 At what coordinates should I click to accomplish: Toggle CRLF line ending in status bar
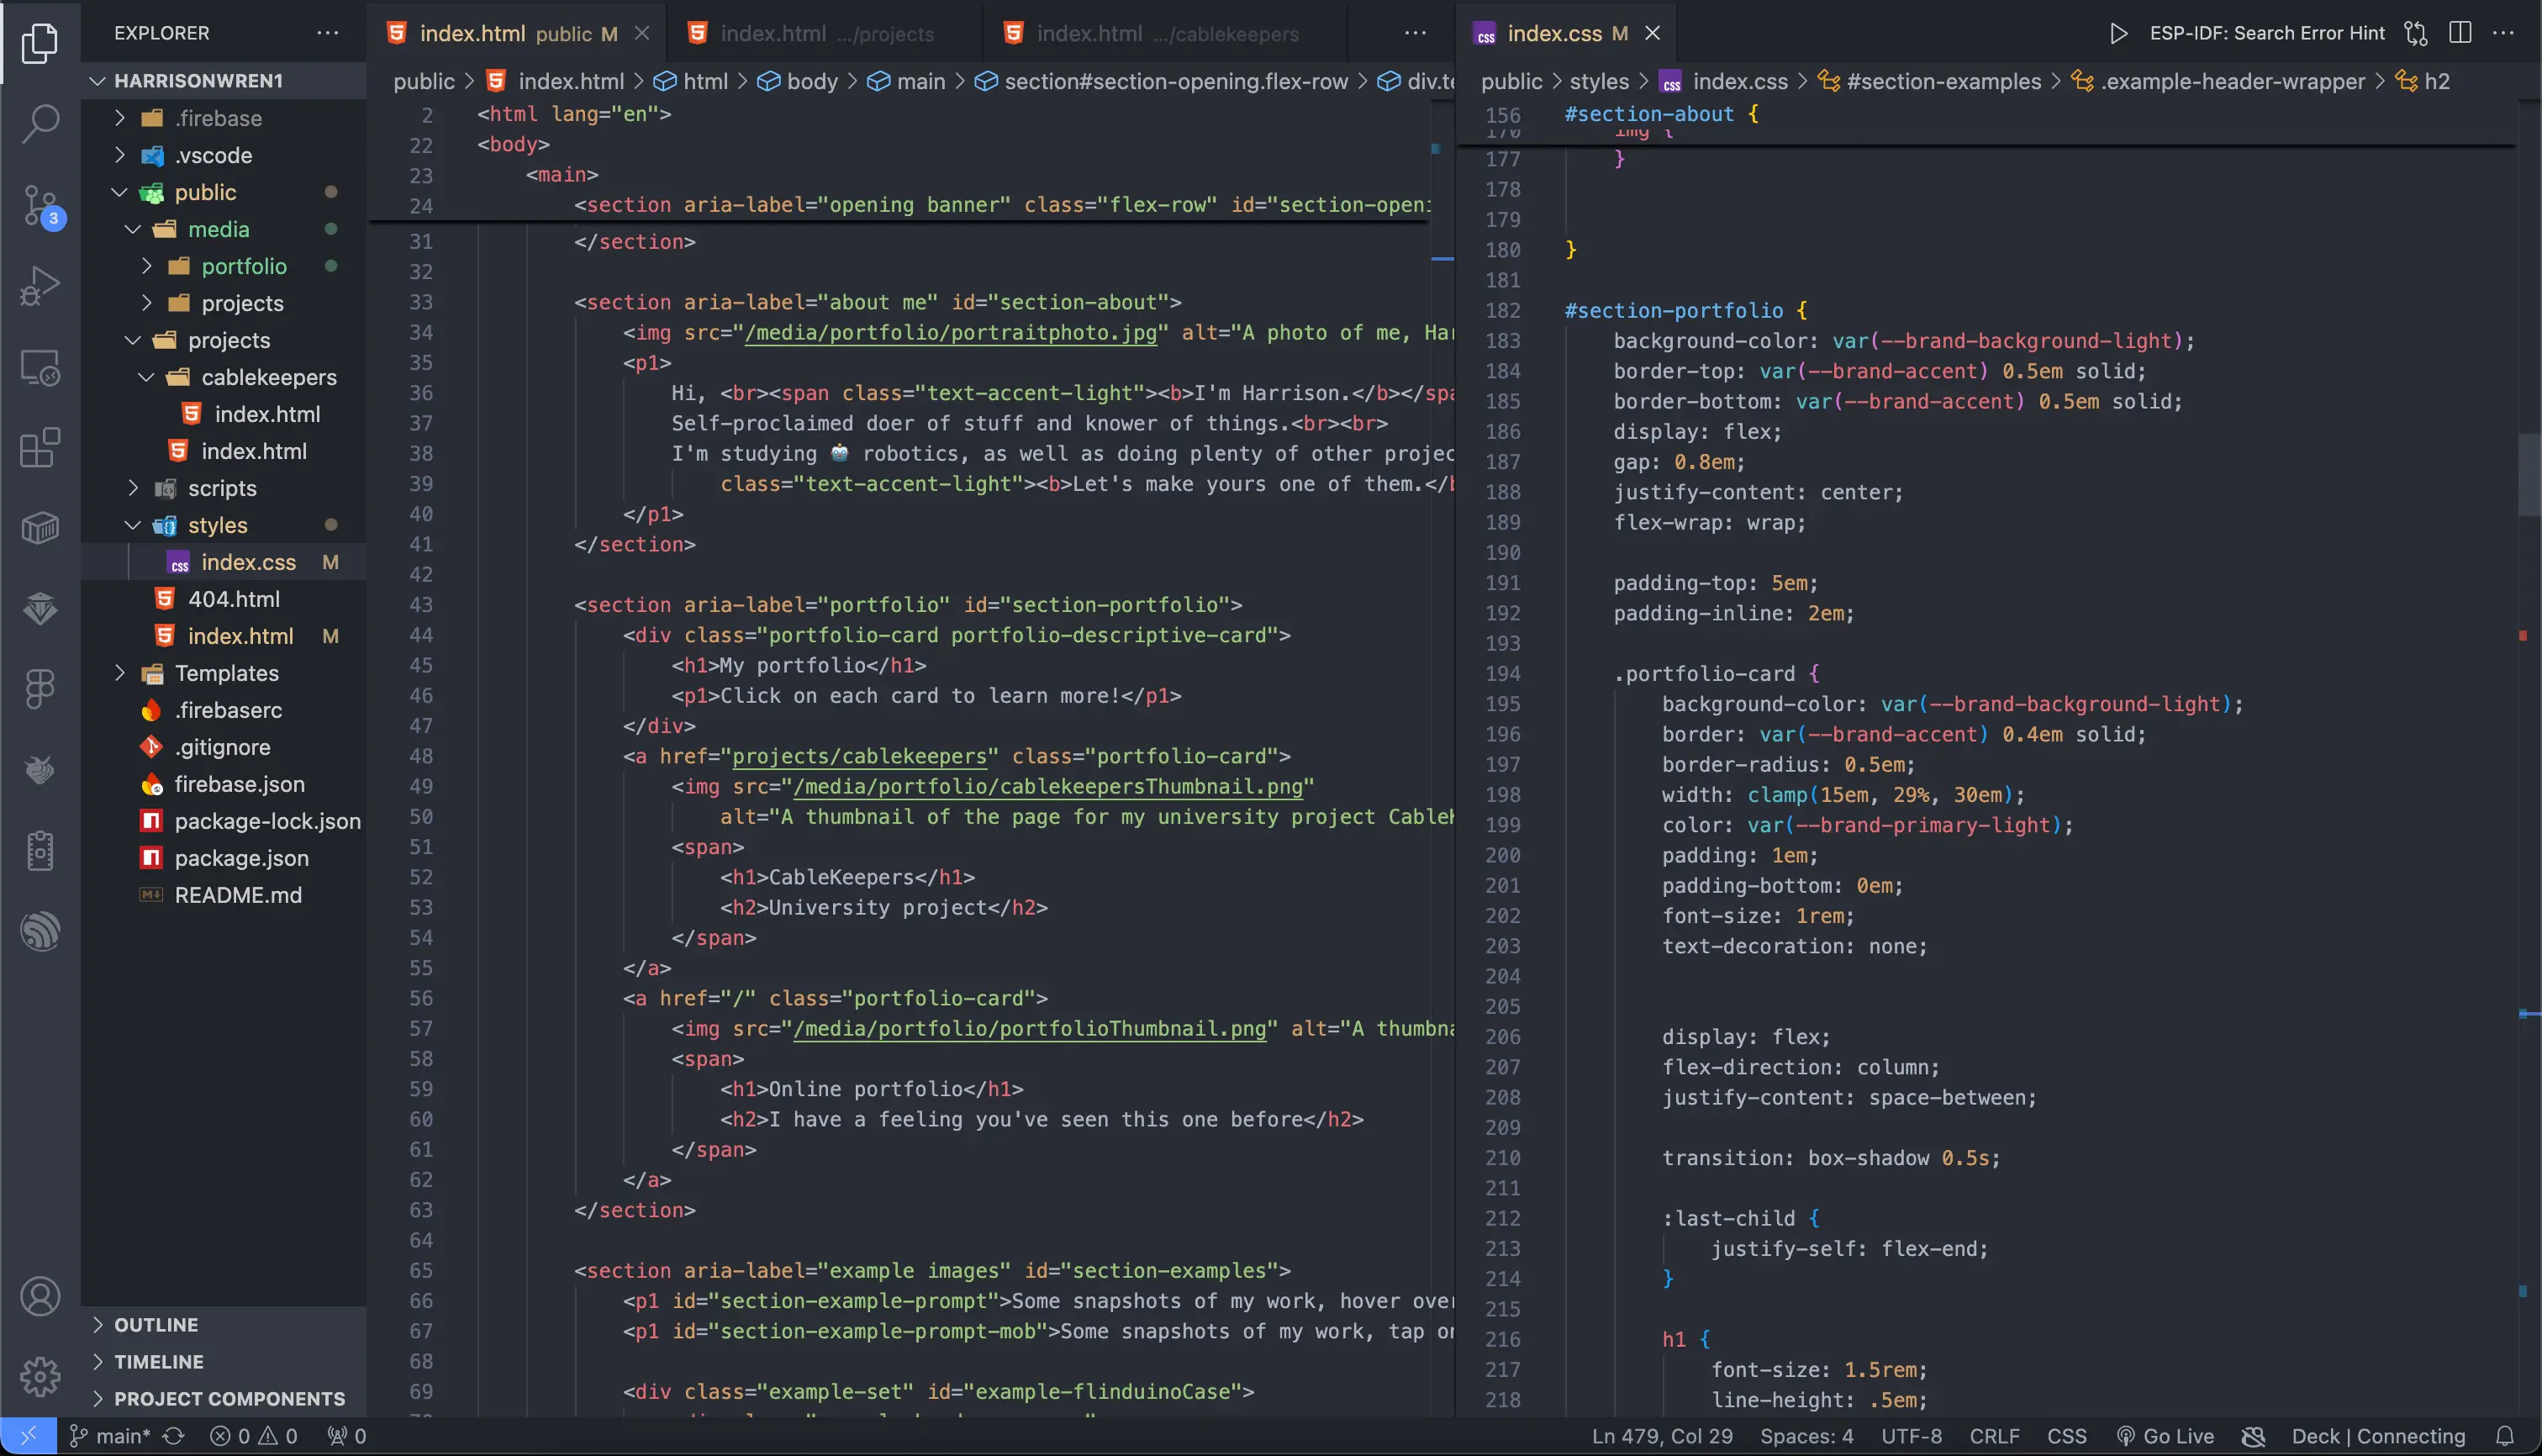pyautogui.click(x=1994, y=1436)
